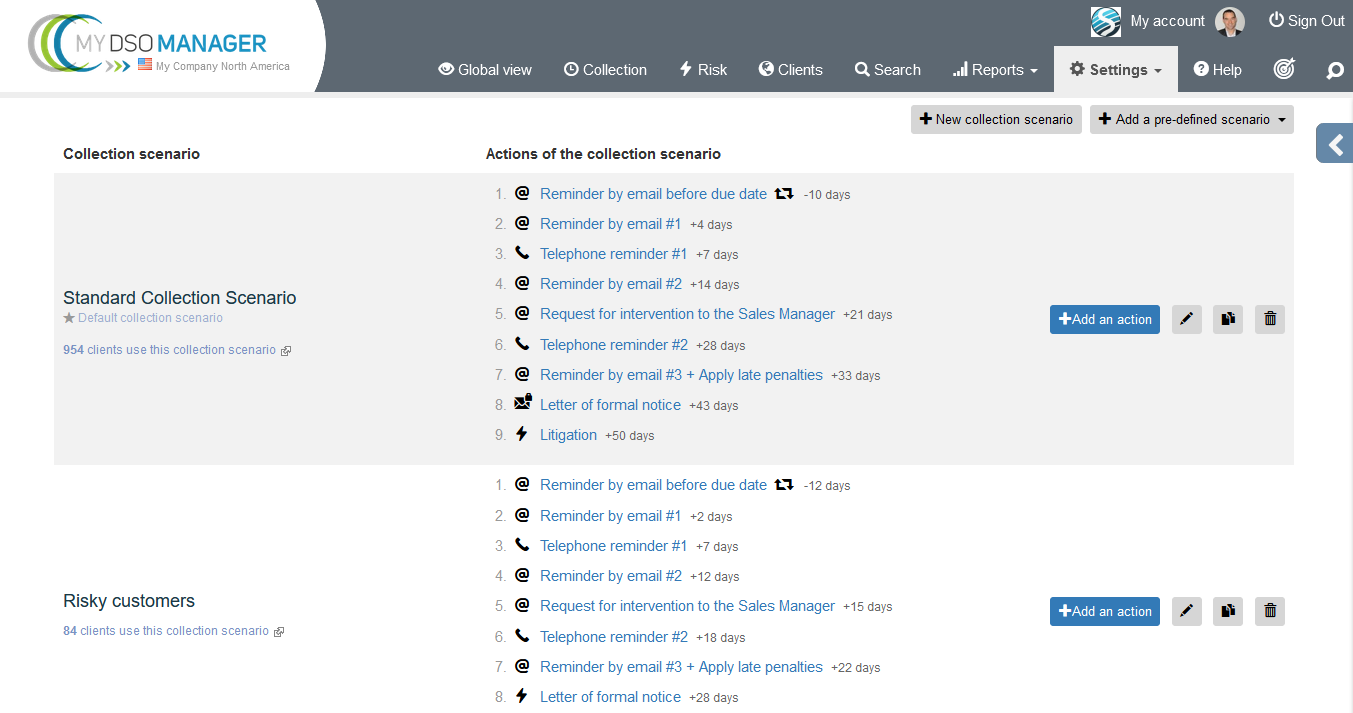Switch to the Collection menu item
The image size is (1353, 713).
click(605, 70)
